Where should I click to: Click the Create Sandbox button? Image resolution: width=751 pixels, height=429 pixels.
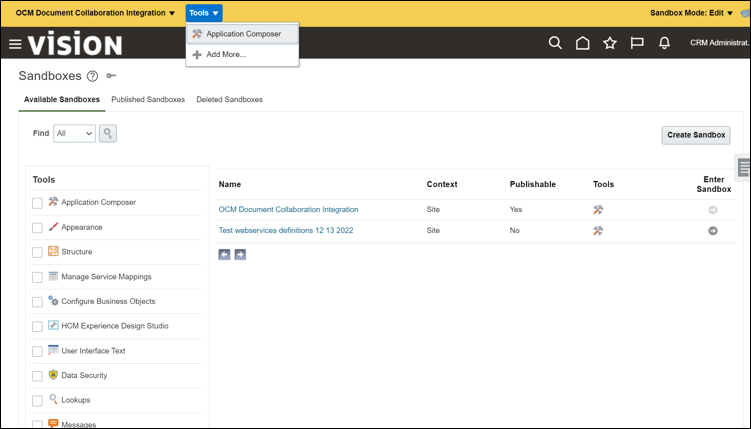click(x=696, y=135)
